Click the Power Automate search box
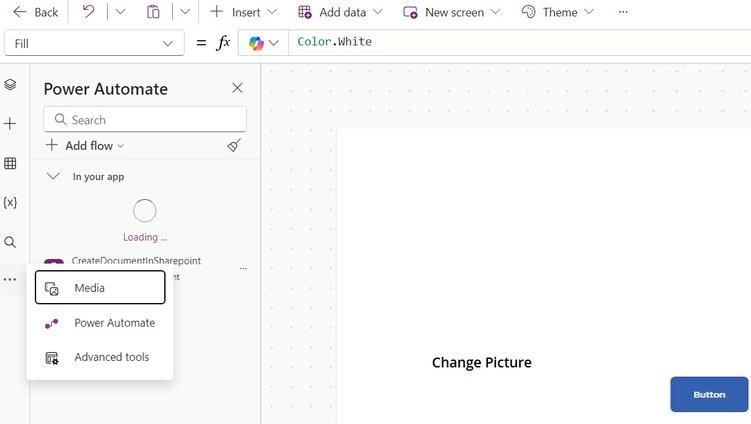This screenshot has height=424, width=751. pos(145,119)
